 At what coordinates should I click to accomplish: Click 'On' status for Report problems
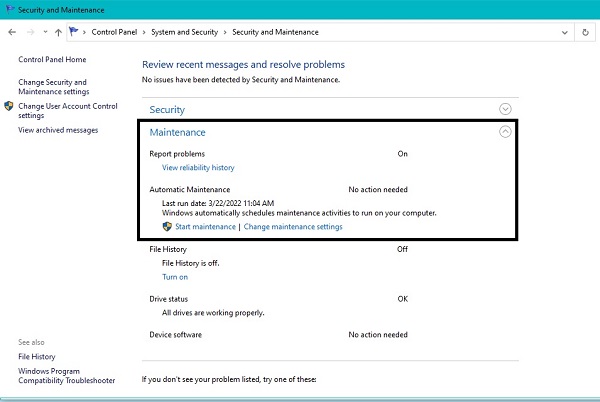click(403, 154)
